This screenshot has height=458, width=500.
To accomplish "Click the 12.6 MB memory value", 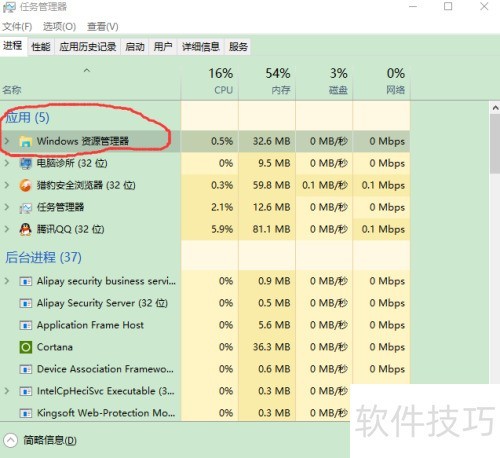I will pyautogui.click(x=271, y=207).
